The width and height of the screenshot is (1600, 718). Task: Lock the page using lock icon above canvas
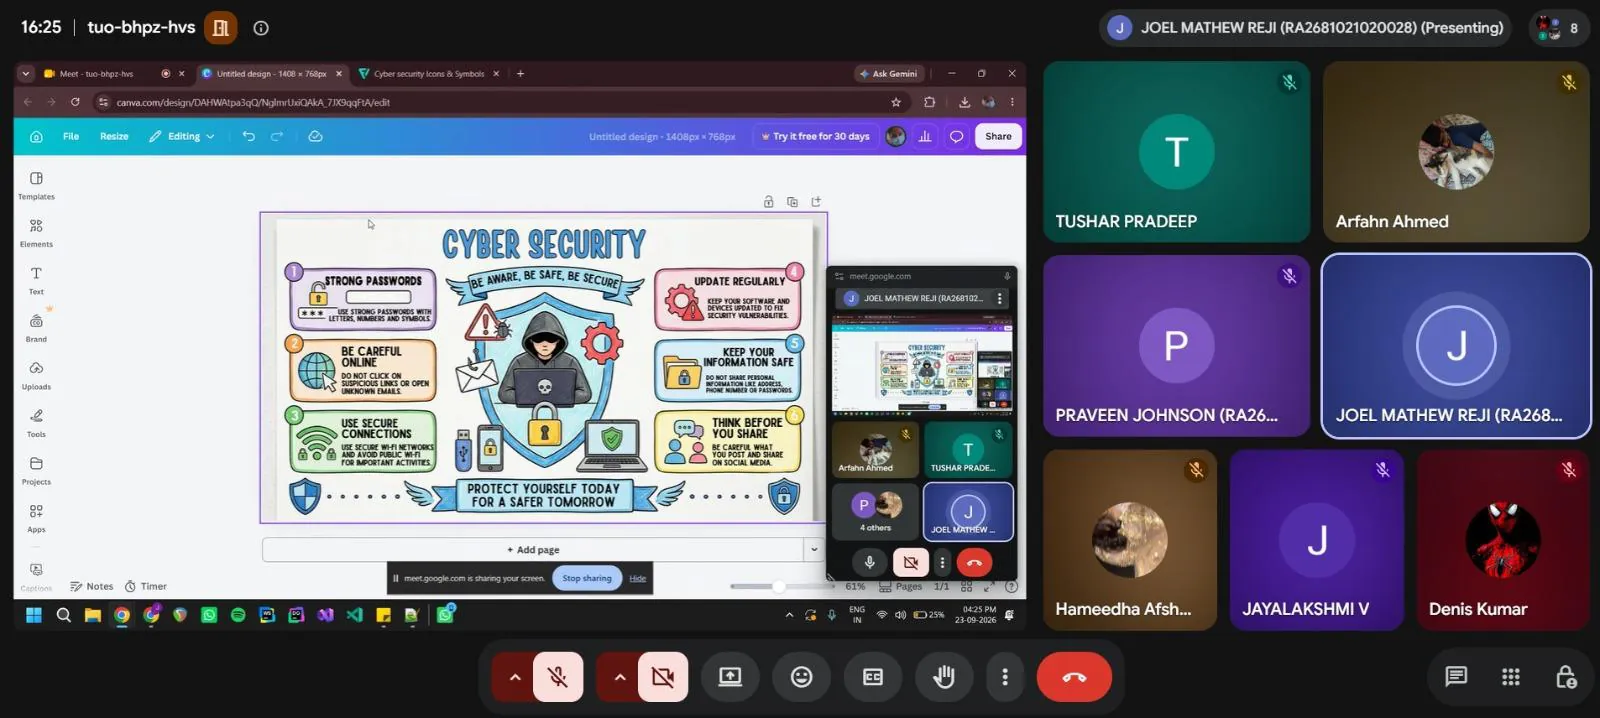pyautogui.click(x=768, y=202)
